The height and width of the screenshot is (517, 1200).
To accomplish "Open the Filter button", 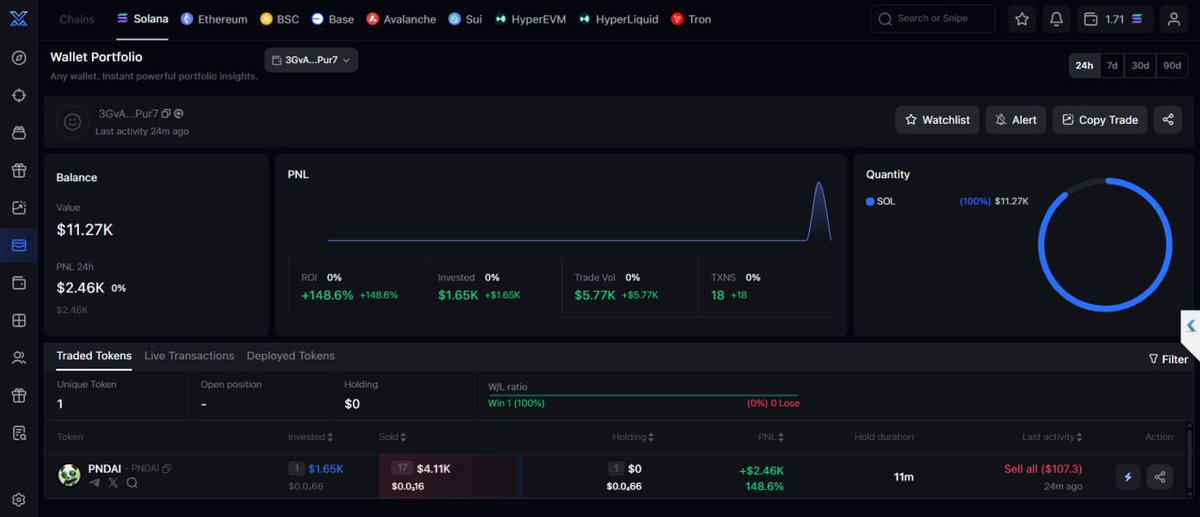I will click(x=1168, y=359).
